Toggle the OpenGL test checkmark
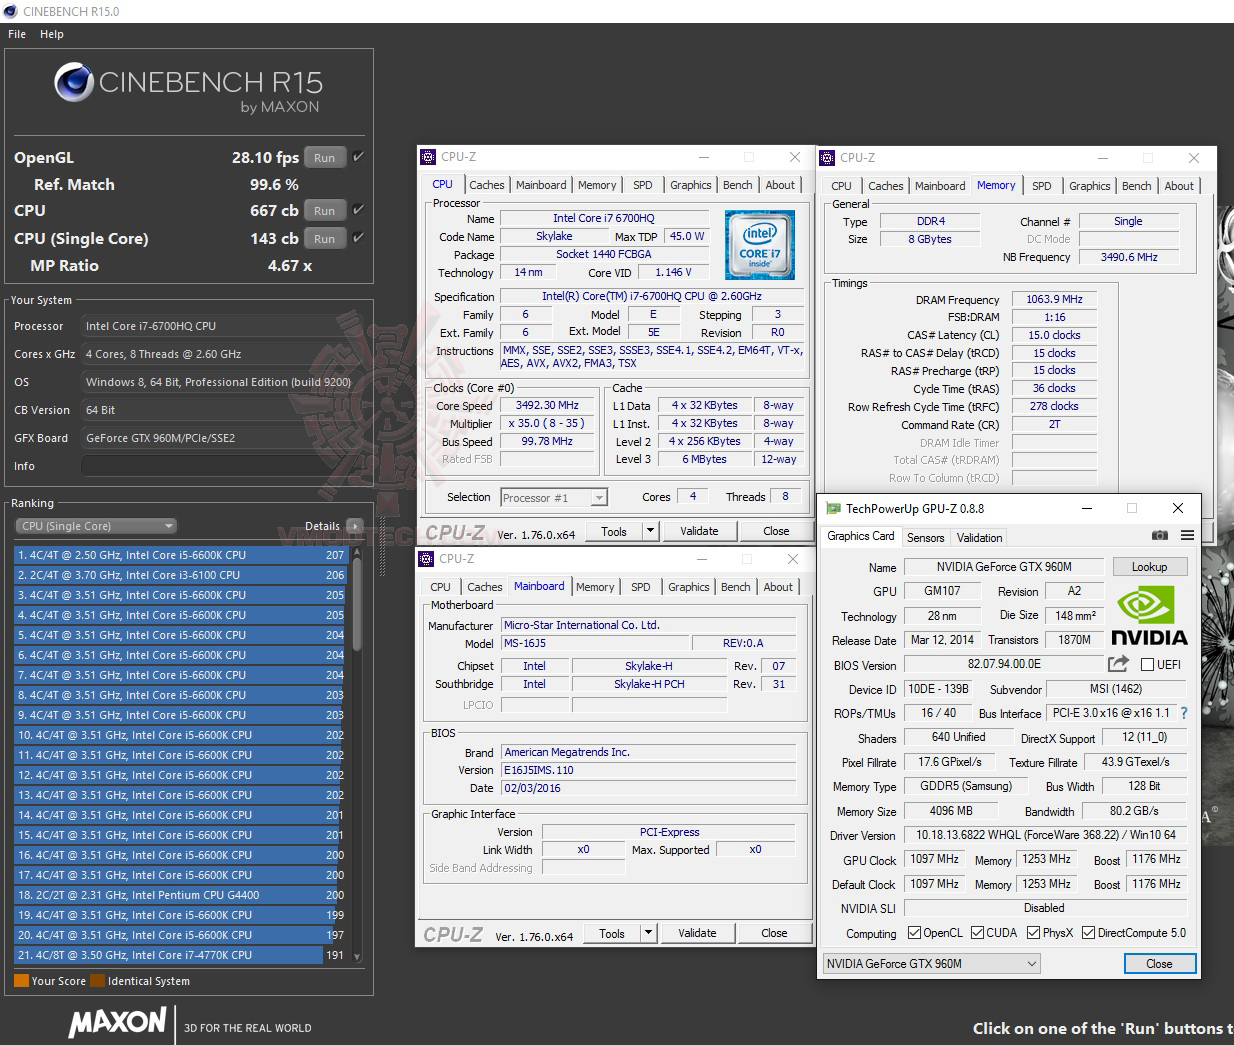This screenshot has height=1045, width=1234. pos(358,157)
